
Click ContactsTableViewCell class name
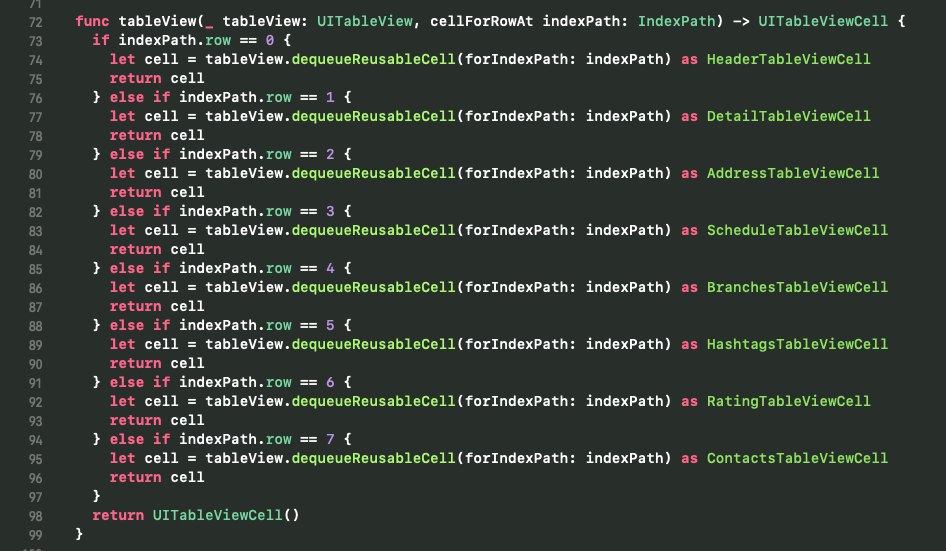[x=797, y=458]
